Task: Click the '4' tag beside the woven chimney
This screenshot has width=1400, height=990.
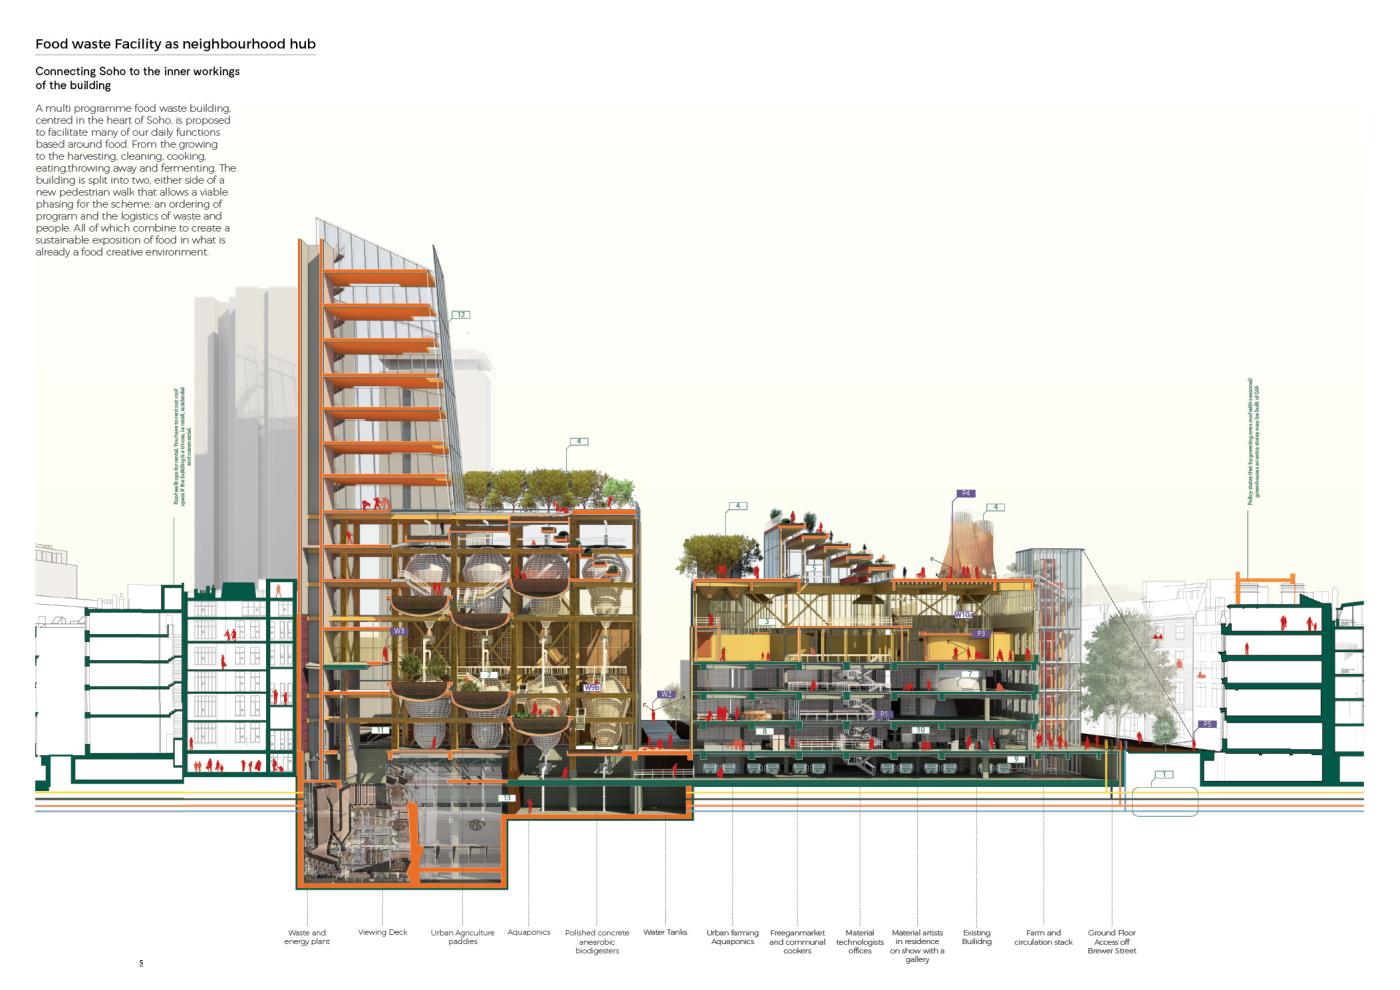Action: point(996,508)
